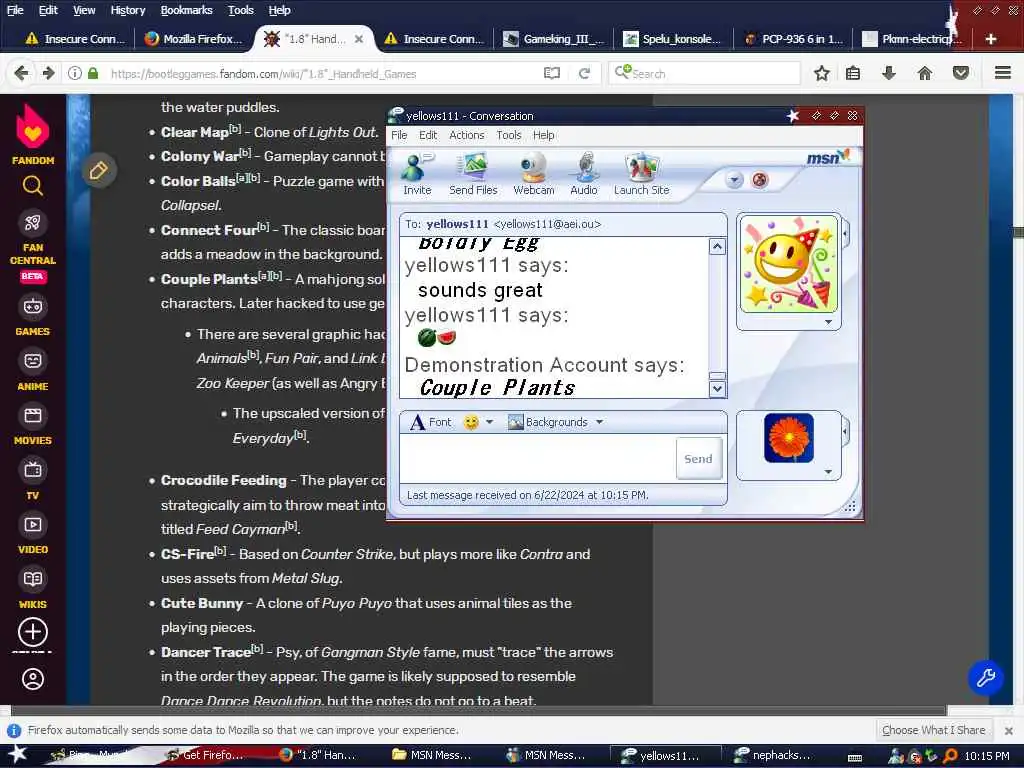Switch to Gameking_III tab
Screen dimensions: 1024x768
[554, 39]
